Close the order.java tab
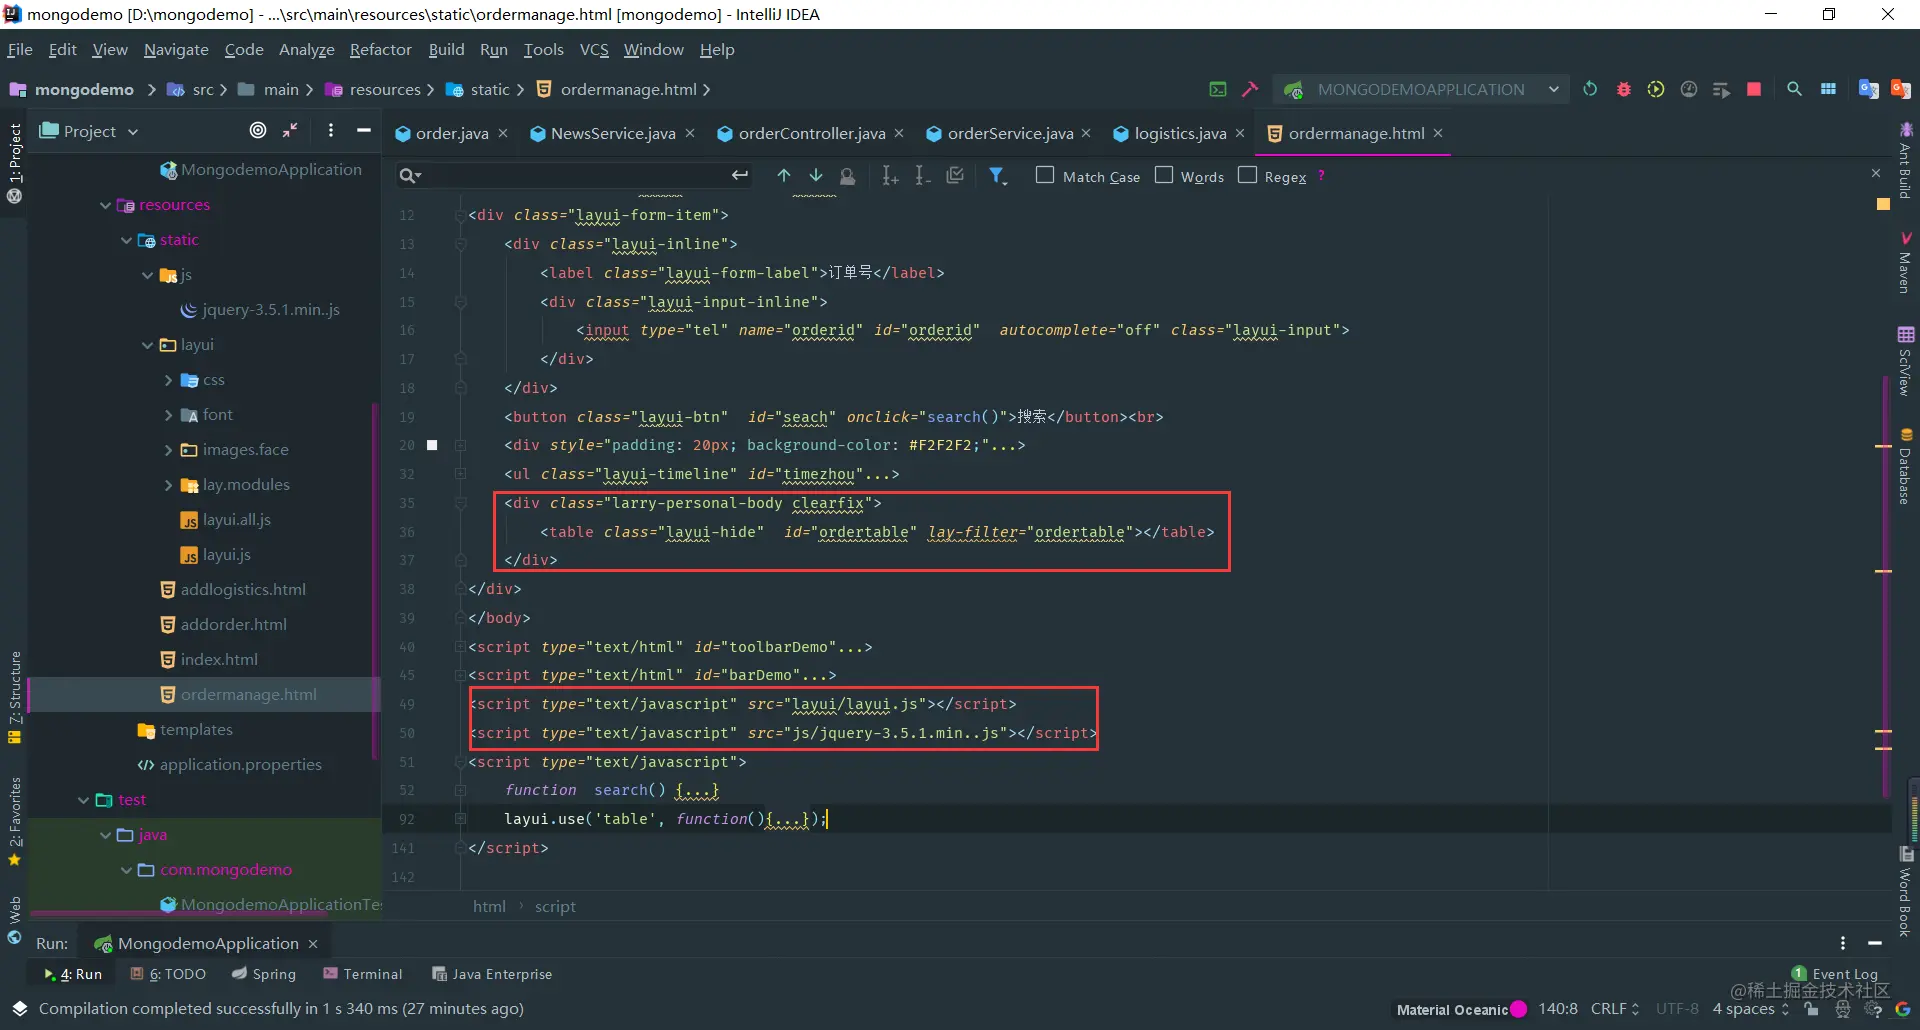Viewport: 1920px width, 1030px height. (503, 133)
